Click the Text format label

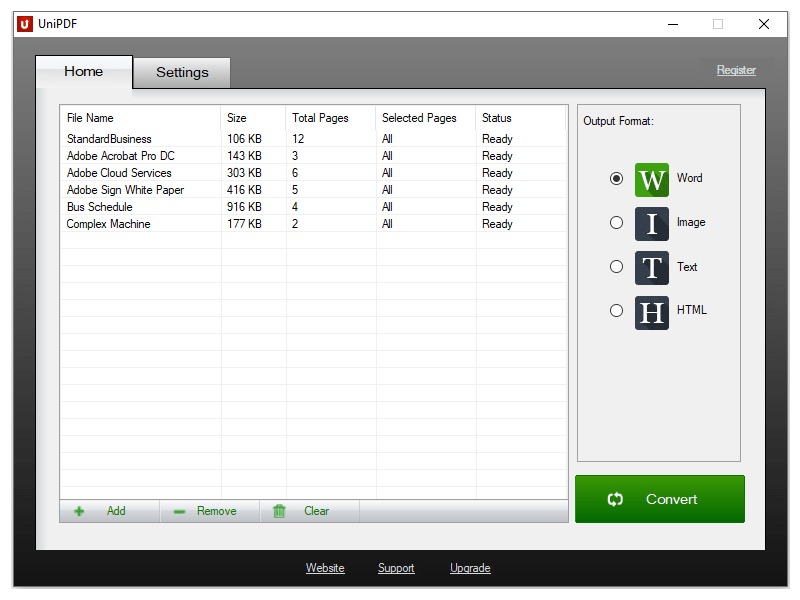(x=687, y=267)
